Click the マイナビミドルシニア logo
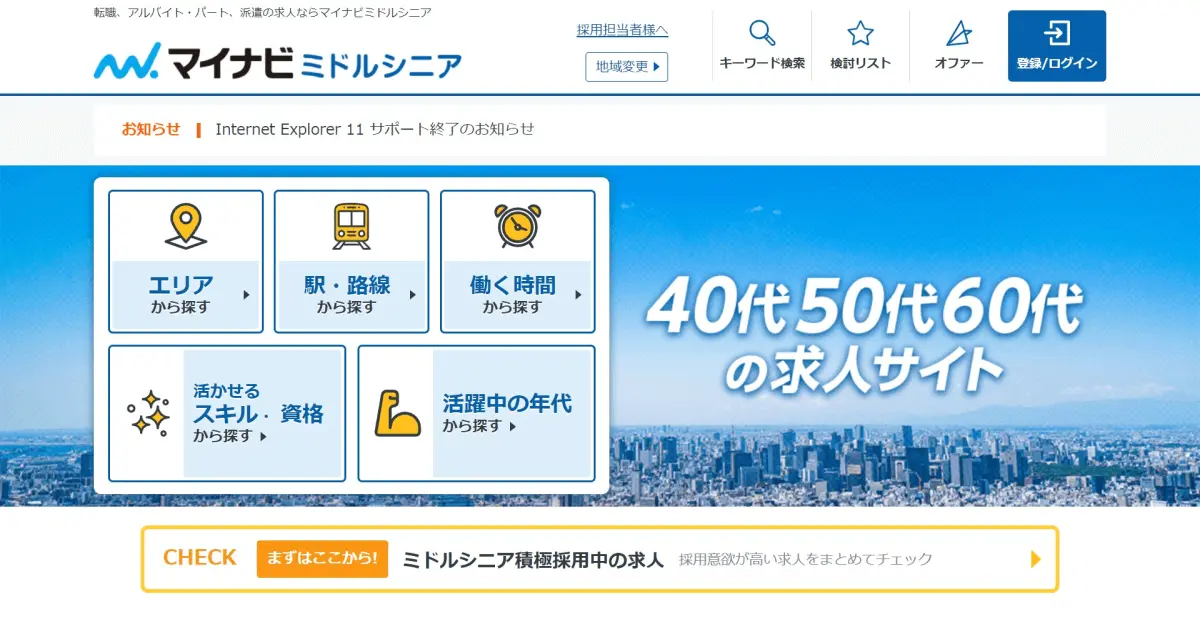 (278, 63)
